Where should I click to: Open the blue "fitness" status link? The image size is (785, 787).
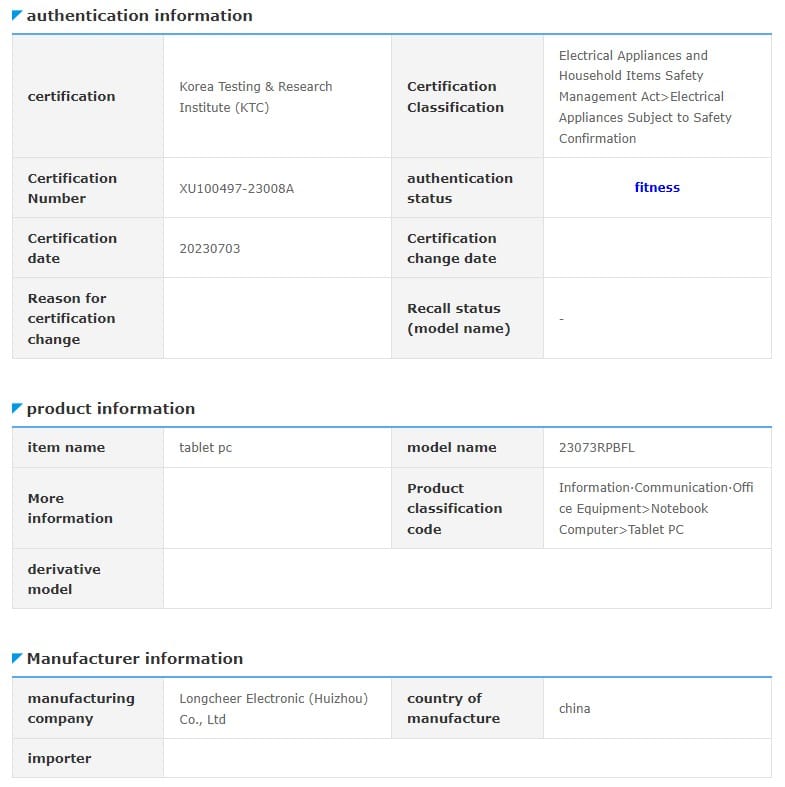657,187
